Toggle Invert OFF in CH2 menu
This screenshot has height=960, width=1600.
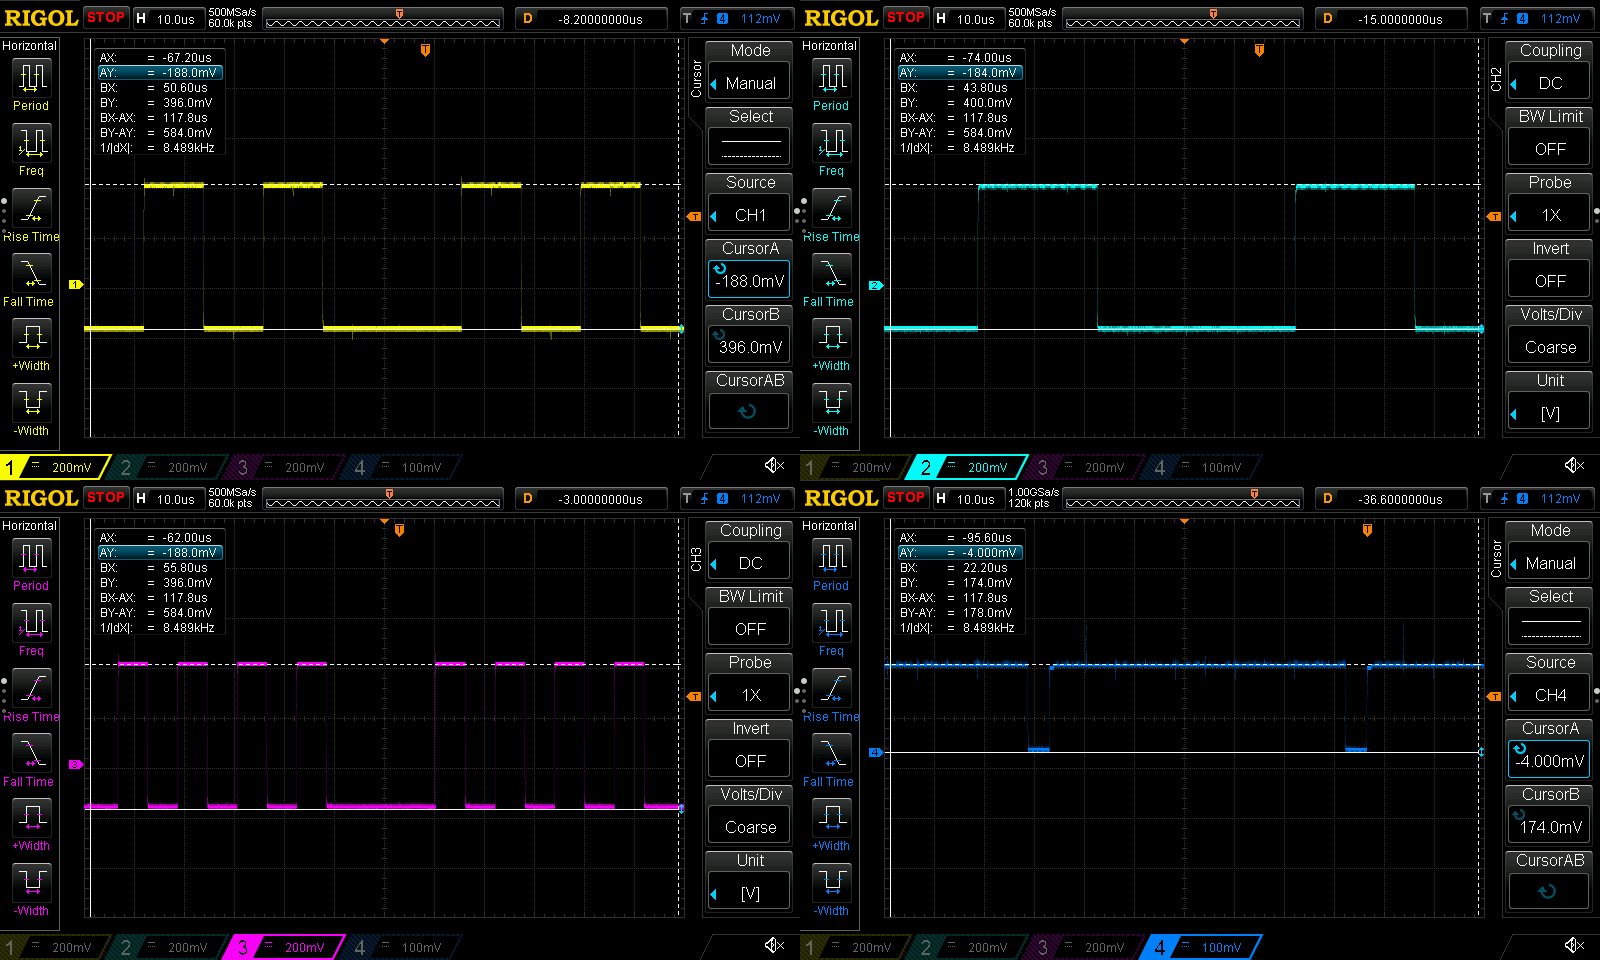tap(1549, 268)
